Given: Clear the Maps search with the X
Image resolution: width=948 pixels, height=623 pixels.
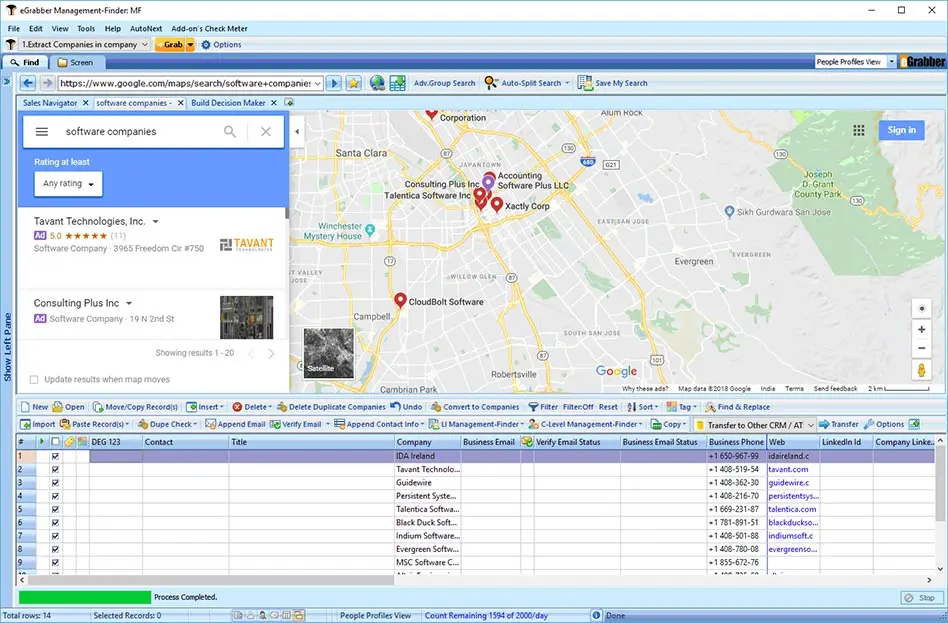Looking at the screenshot, I should pos(265,131).
